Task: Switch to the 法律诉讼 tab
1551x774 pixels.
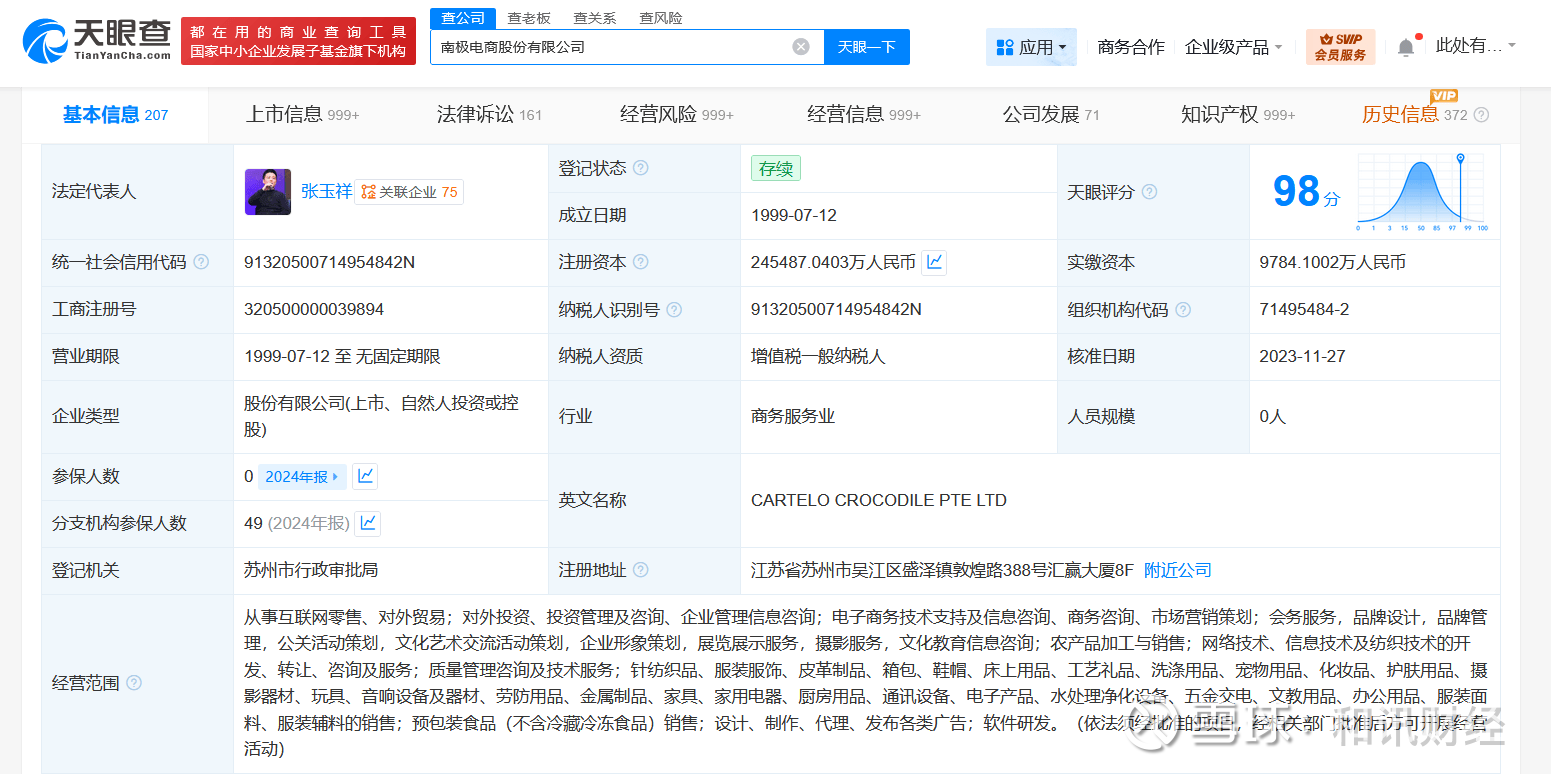Action: click(x=489, y=115)
